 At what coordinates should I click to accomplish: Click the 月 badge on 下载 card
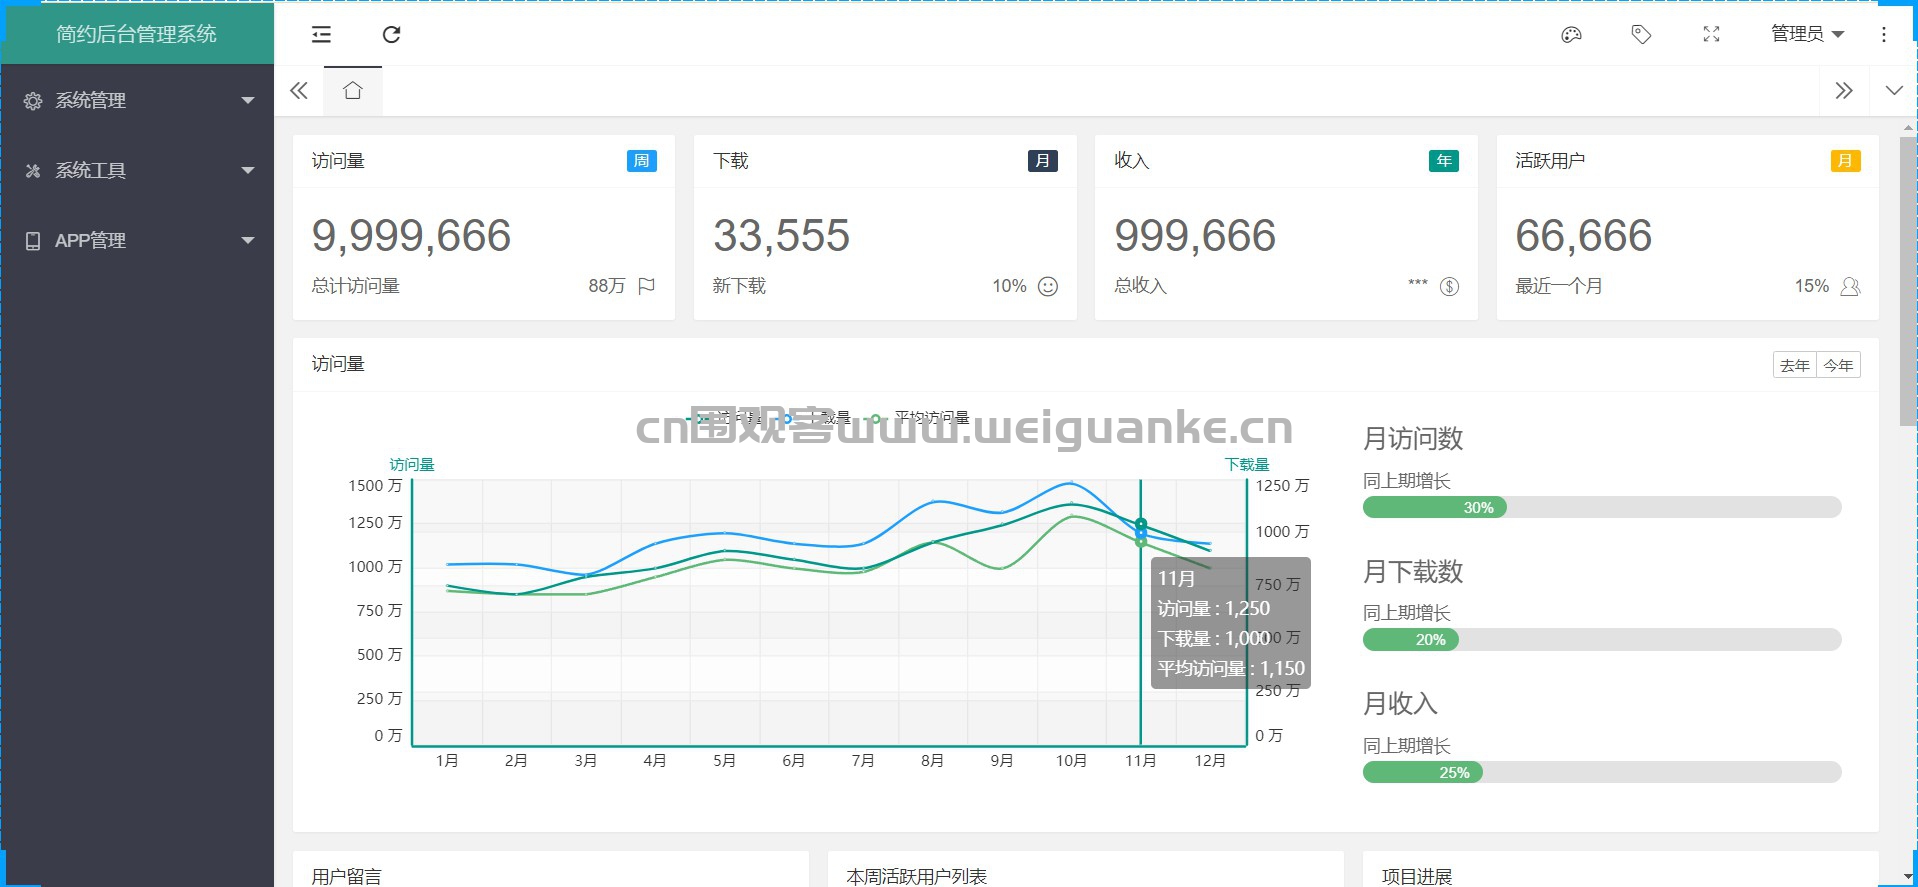(x=1043, y=161)
